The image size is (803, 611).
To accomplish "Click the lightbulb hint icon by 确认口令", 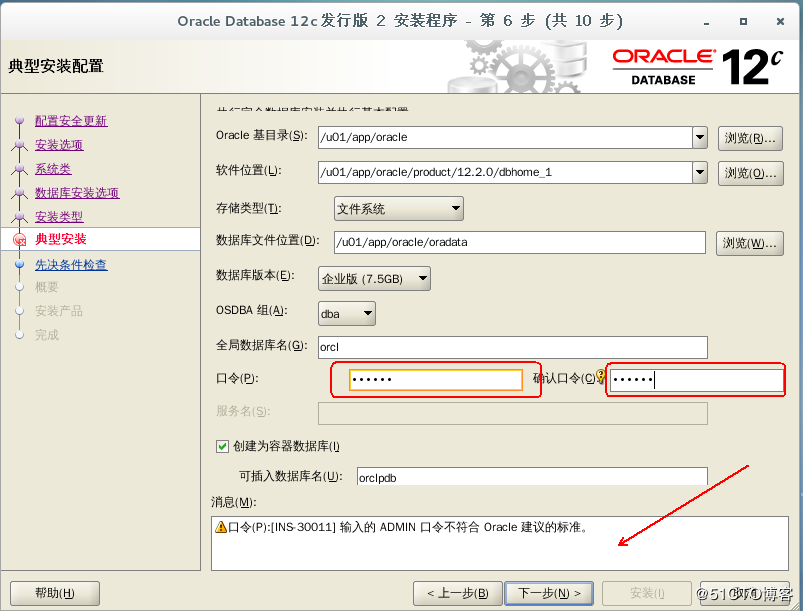I will pos(601,377).
